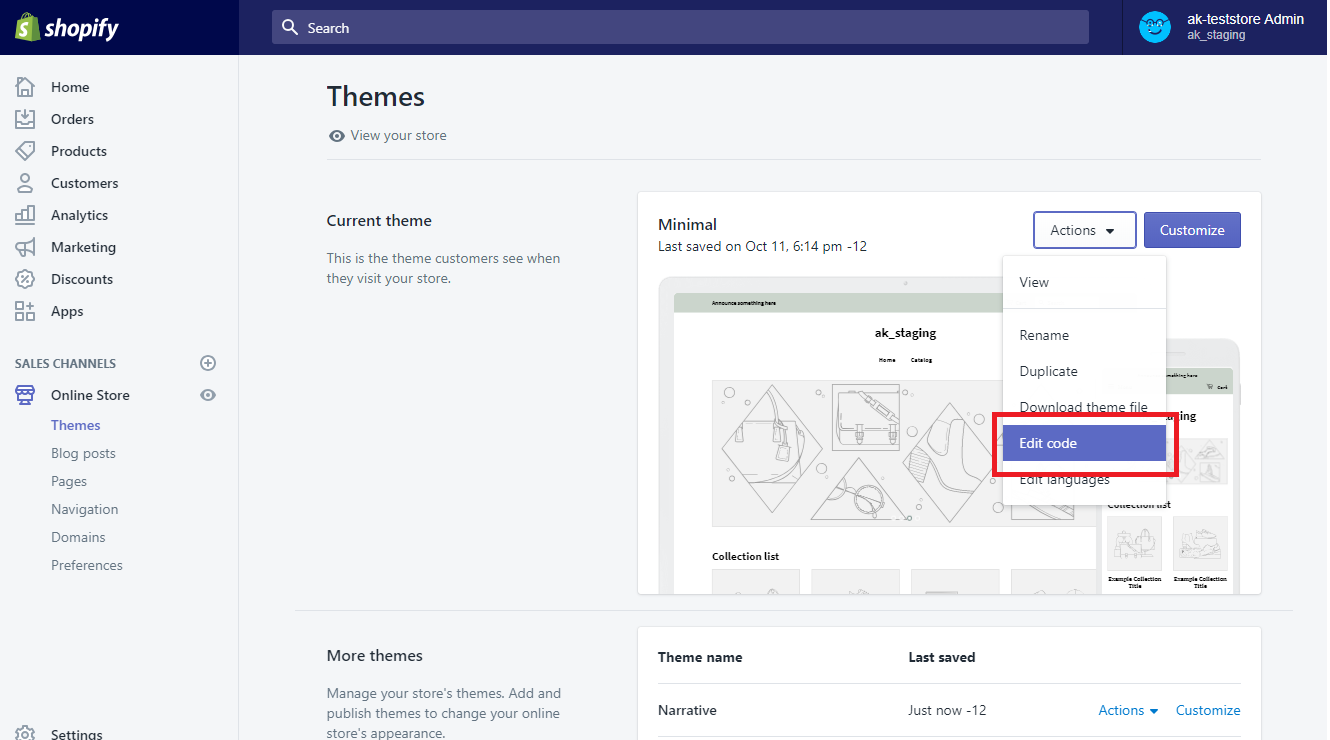1330x740 pixels.
Task: Select Preferences under Online Store
Action: (x=87, y=565)
